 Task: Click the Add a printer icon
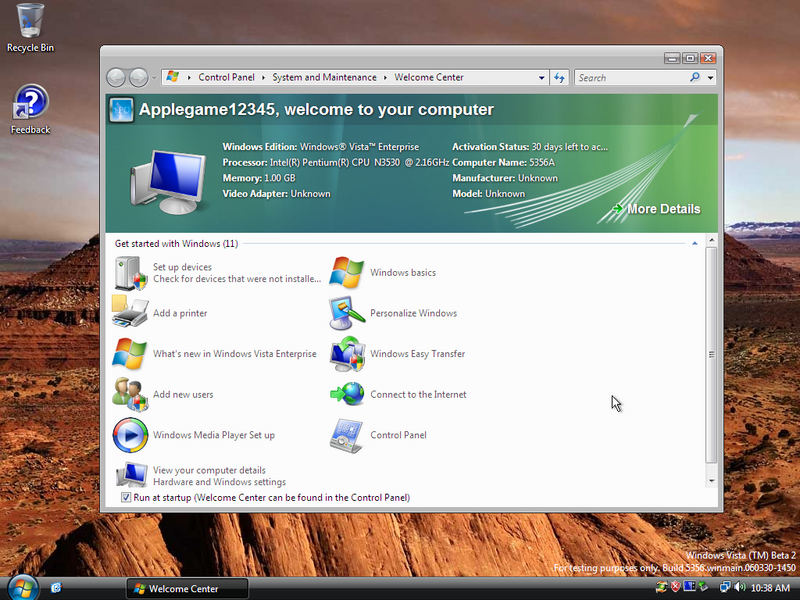click(130, 311)
